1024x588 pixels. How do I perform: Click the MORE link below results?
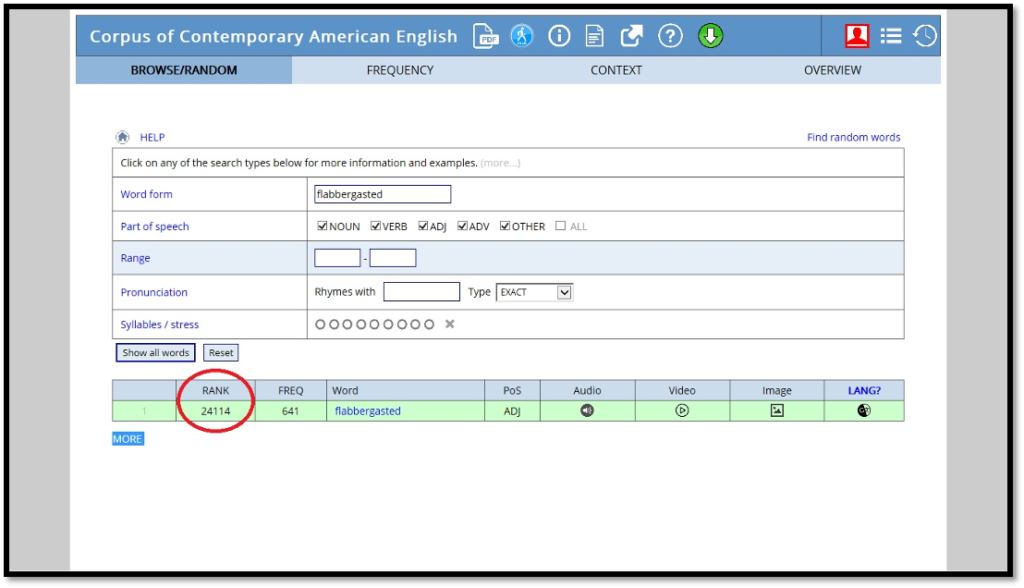point(127,439)
